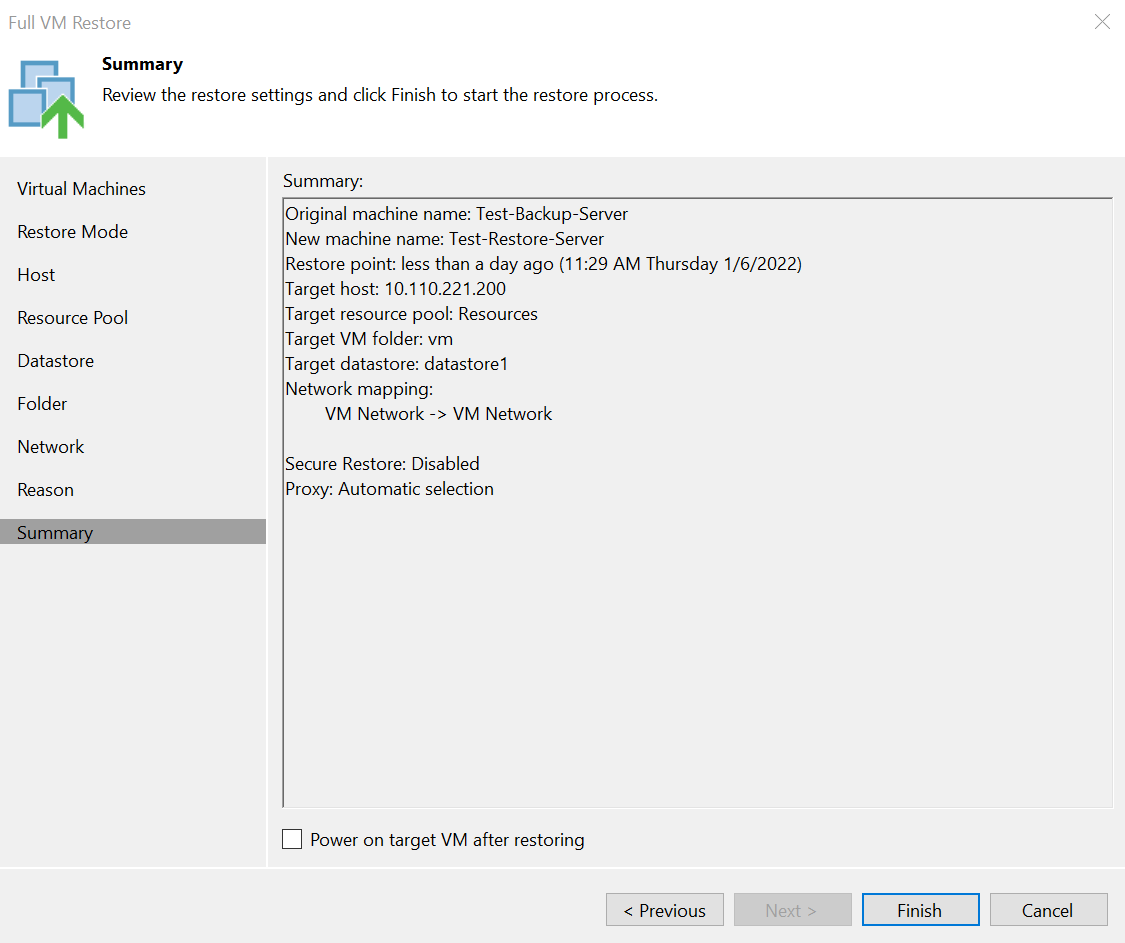Click the Original machine name line

click(x=456, y=214)
